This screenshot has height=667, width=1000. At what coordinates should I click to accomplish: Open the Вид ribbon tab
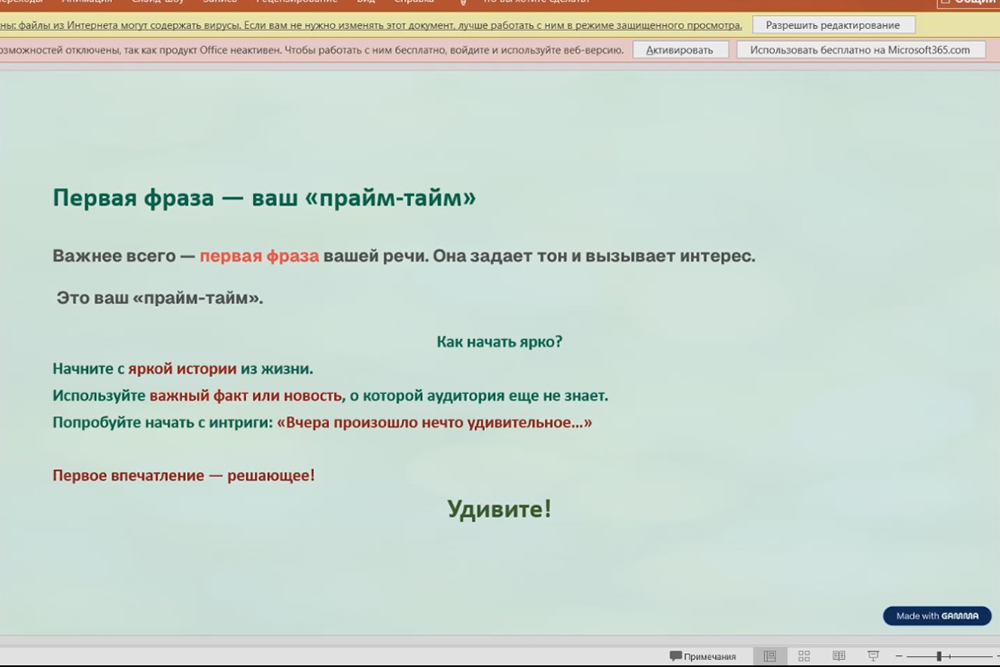366,2
